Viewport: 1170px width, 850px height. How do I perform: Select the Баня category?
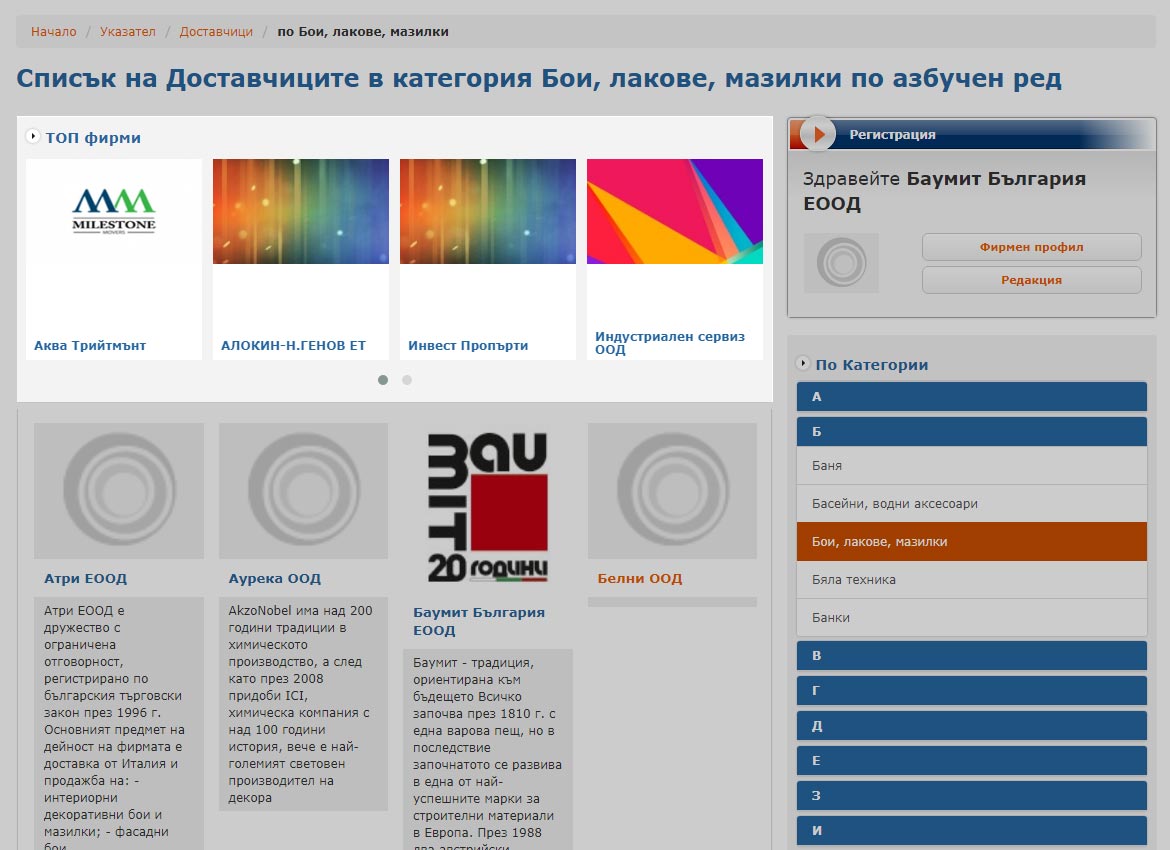(972, 466)
